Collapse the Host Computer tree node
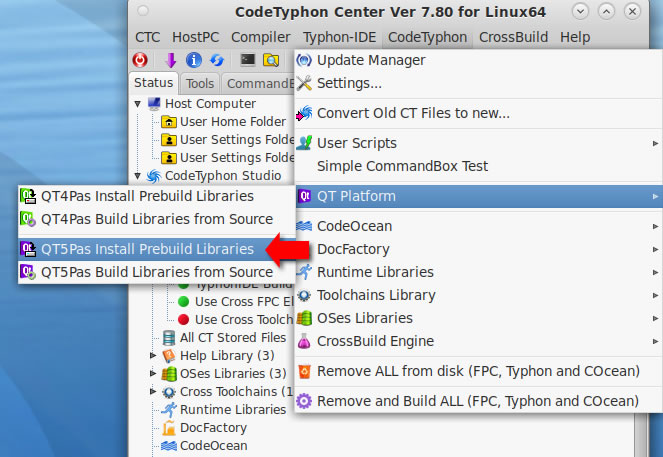The width and height of the screenshot is (663, 457). [137, 104]
